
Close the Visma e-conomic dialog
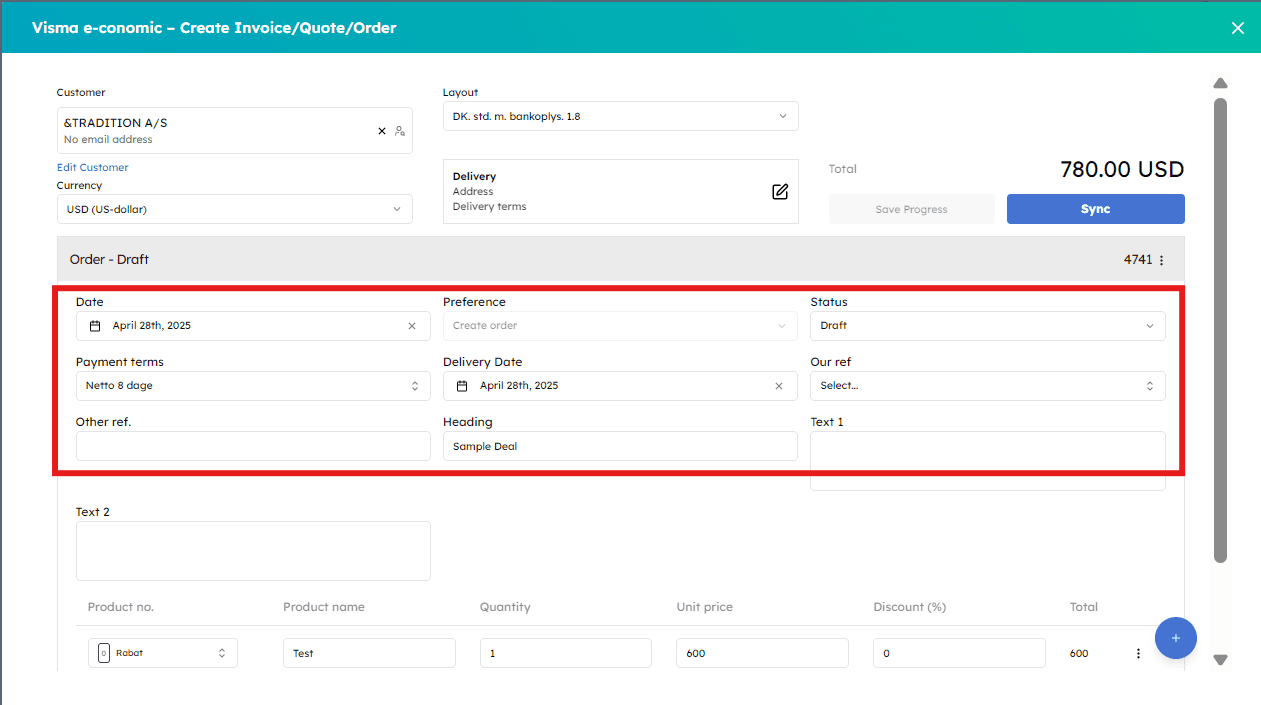(1238, 28)
